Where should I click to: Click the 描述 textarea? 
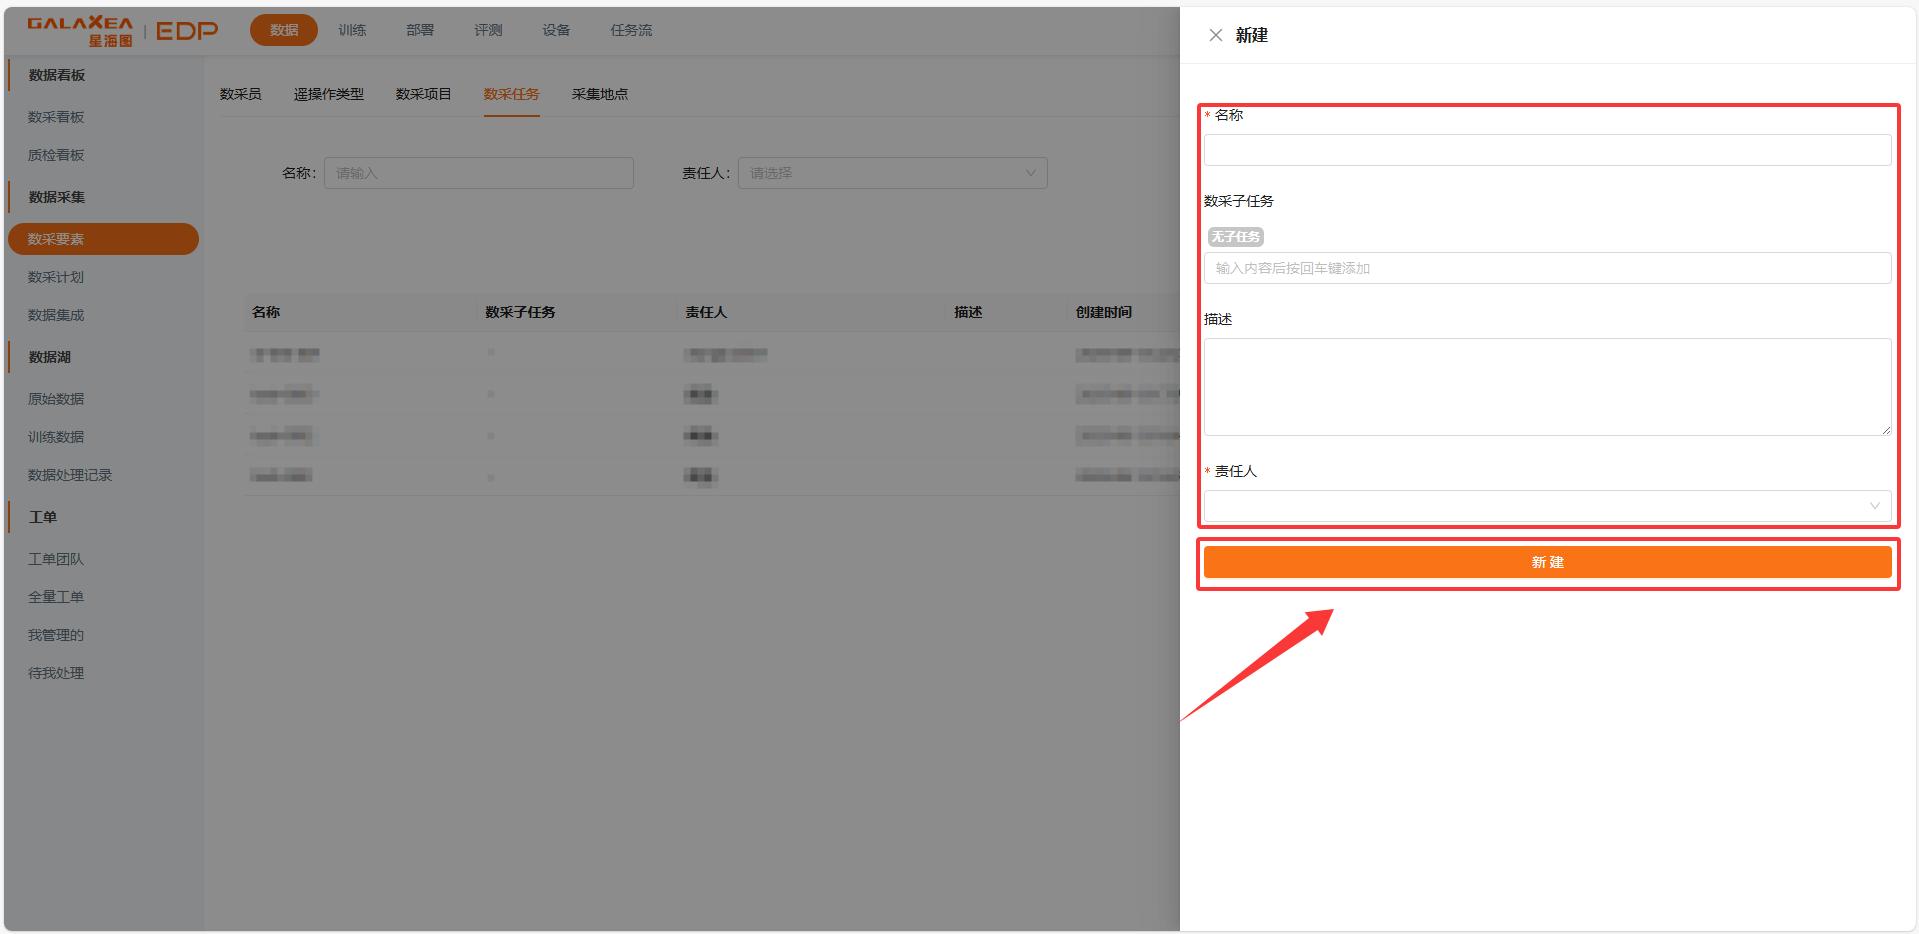(x=1546, y=386)
